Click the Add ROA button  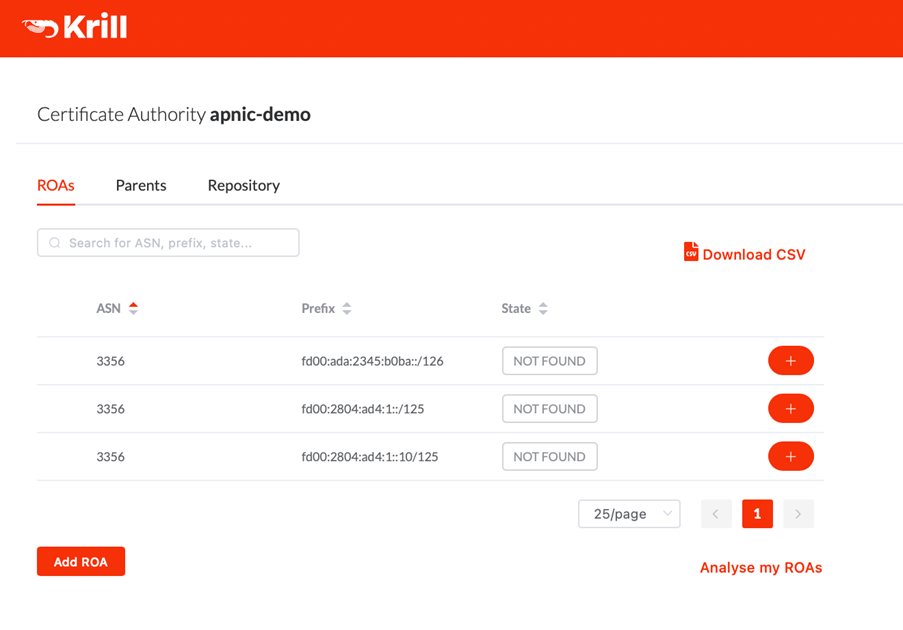[81, 561]
